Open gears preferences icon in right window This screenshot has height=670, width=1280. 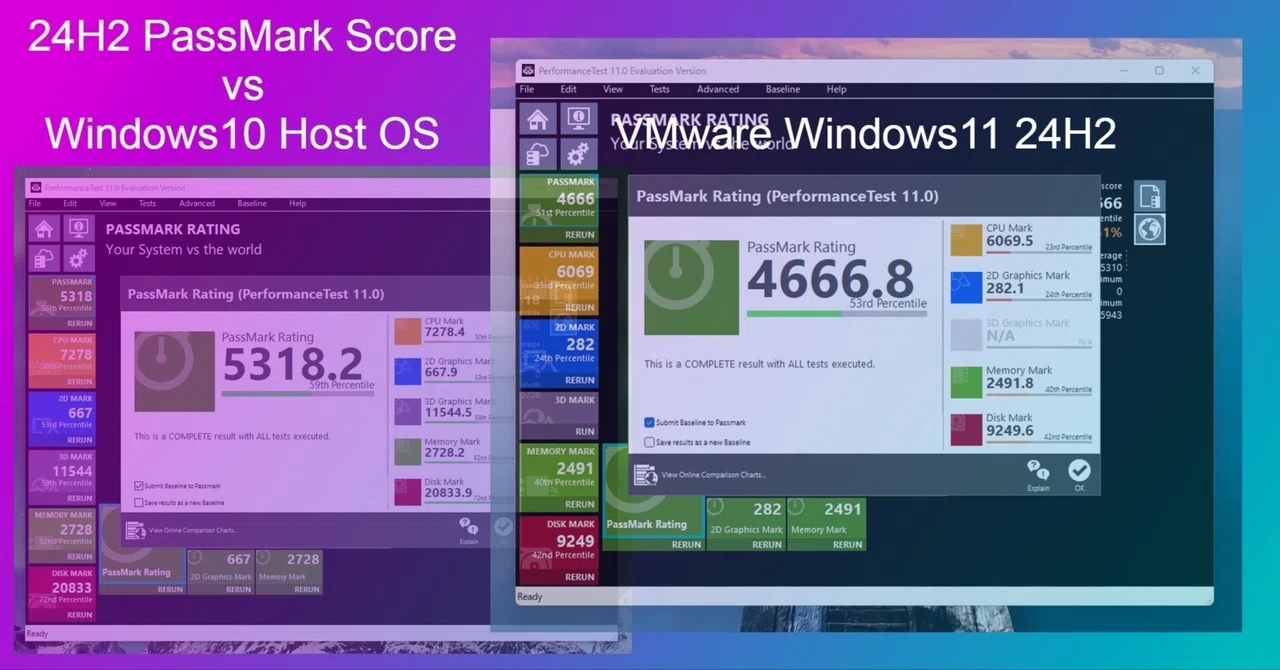click(578, 155)
